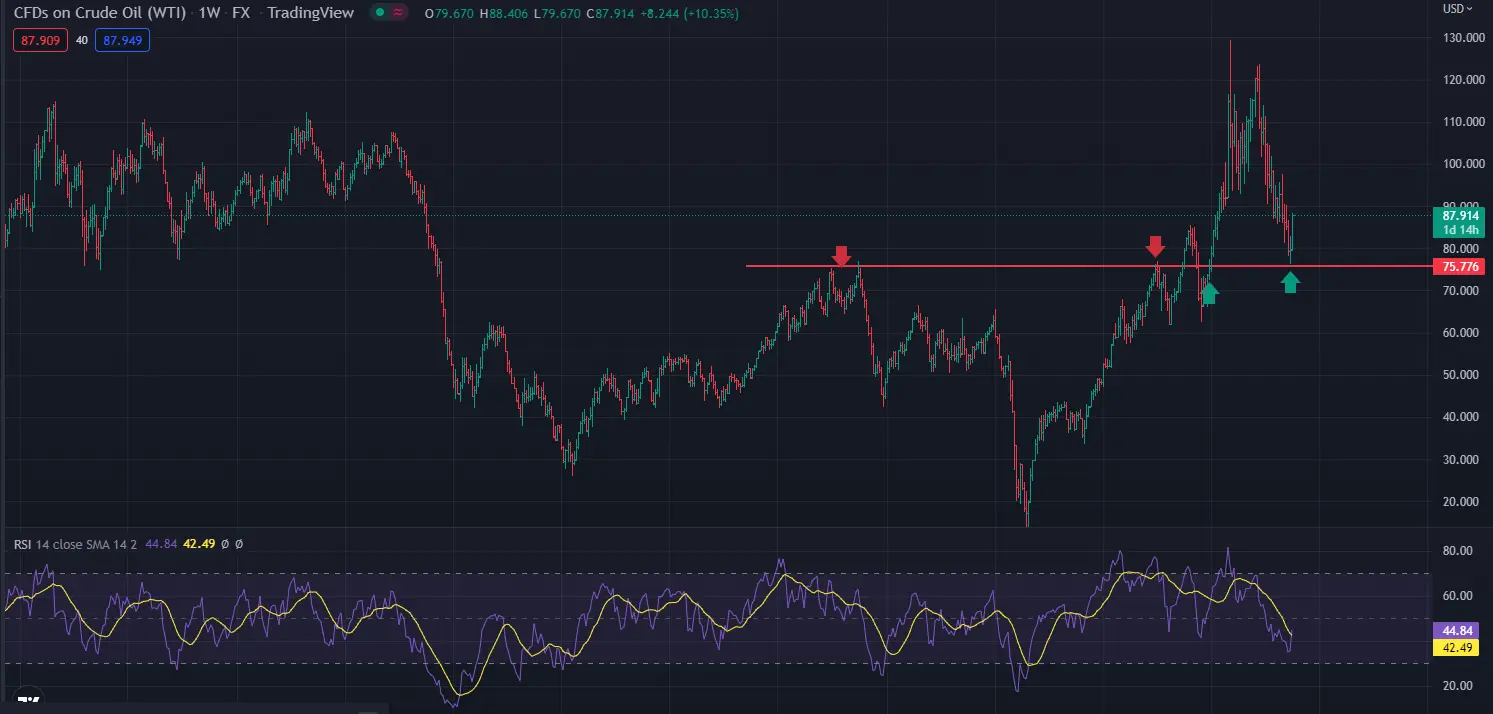Select the first green up-arrow marker
The height and width of the screenshot is (714, 1493).
pyautogui.click(x=1210, y=292)
